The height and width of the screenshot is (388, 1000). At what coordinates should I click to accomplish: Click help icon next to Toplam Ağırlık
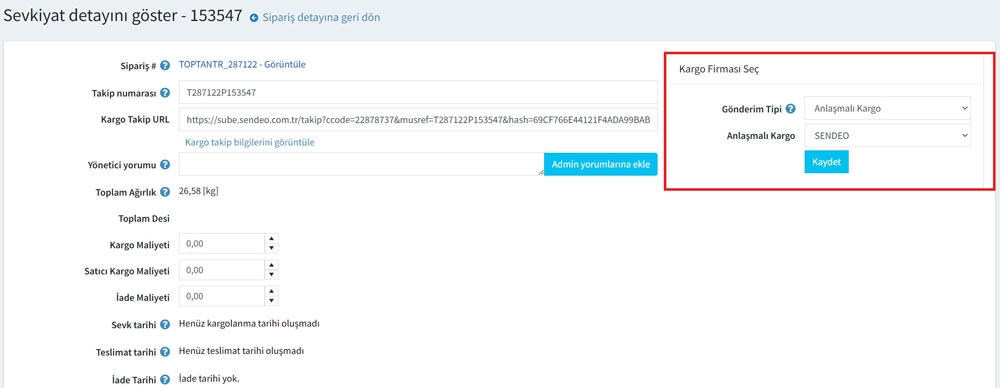pos(165,191)
